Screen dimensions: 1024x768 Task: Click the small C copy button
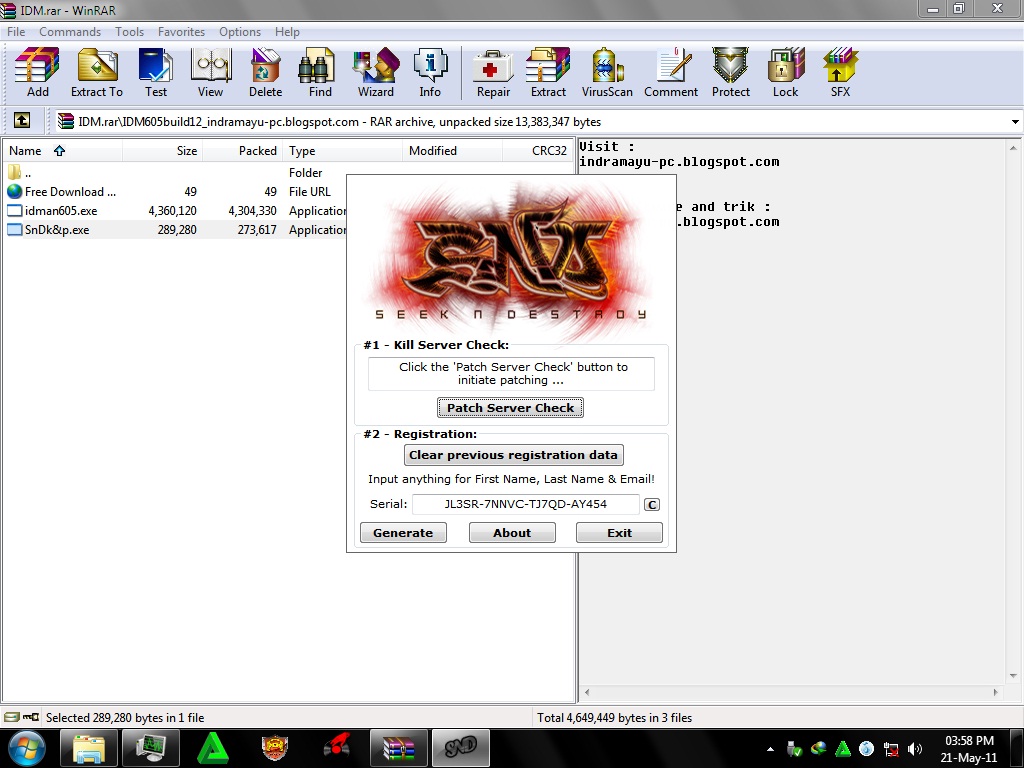click(652, 504)
